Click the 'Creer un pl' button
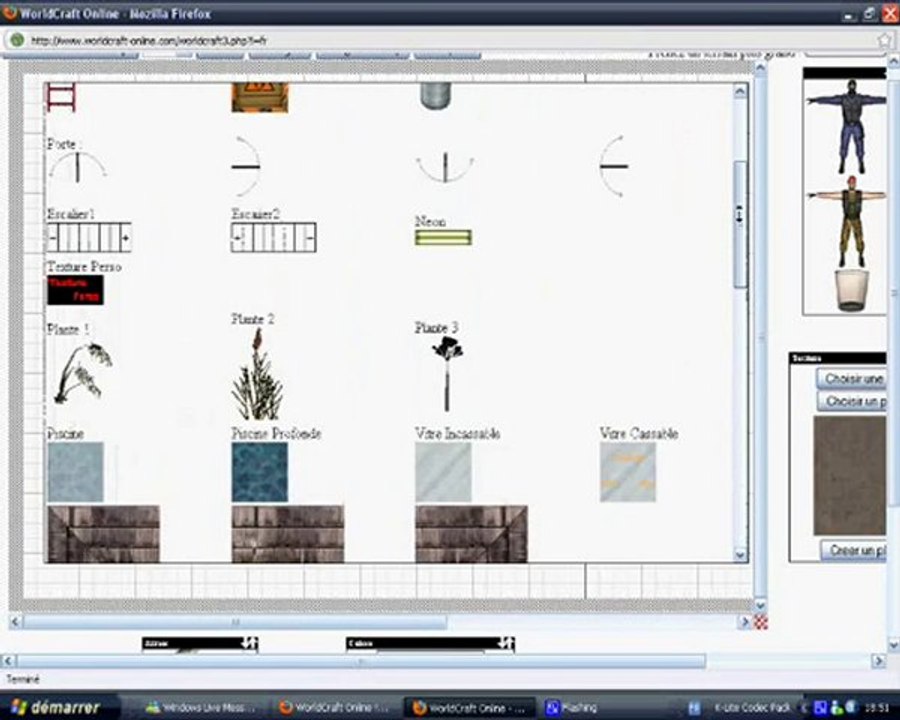 click(854, 551)
